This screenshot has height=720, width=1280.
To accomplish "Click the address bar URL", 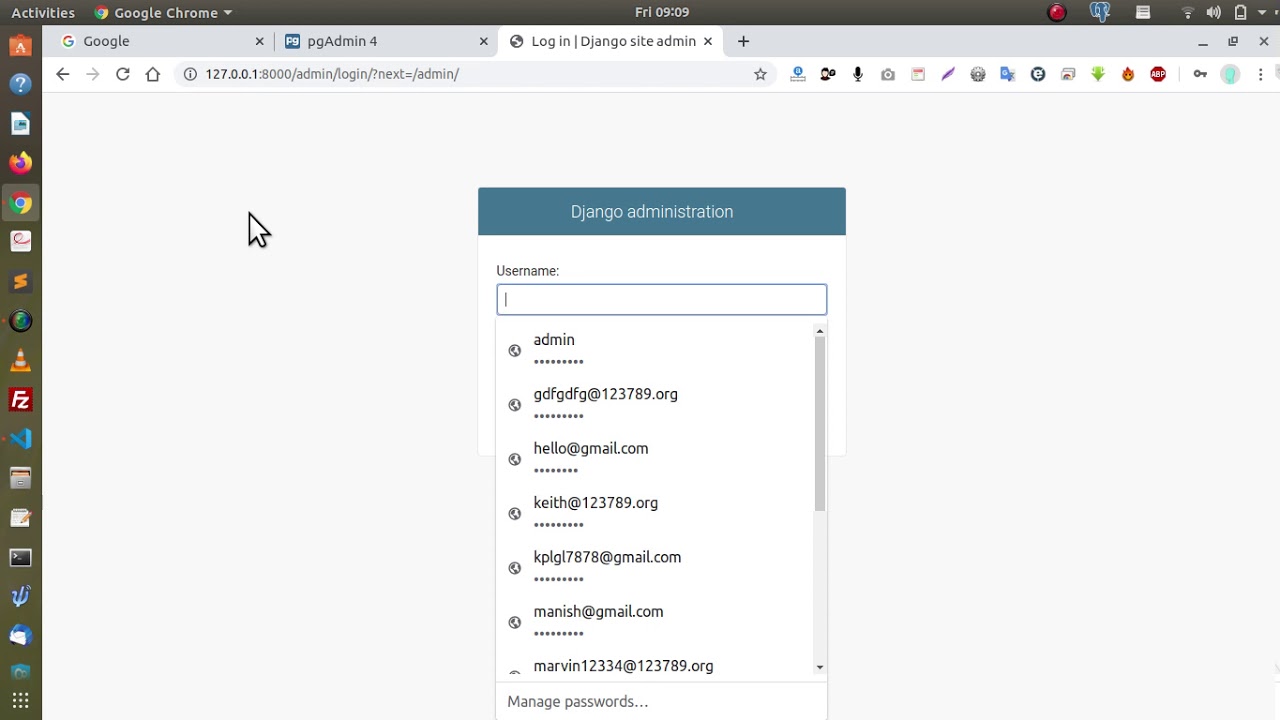I will [332, 74].
